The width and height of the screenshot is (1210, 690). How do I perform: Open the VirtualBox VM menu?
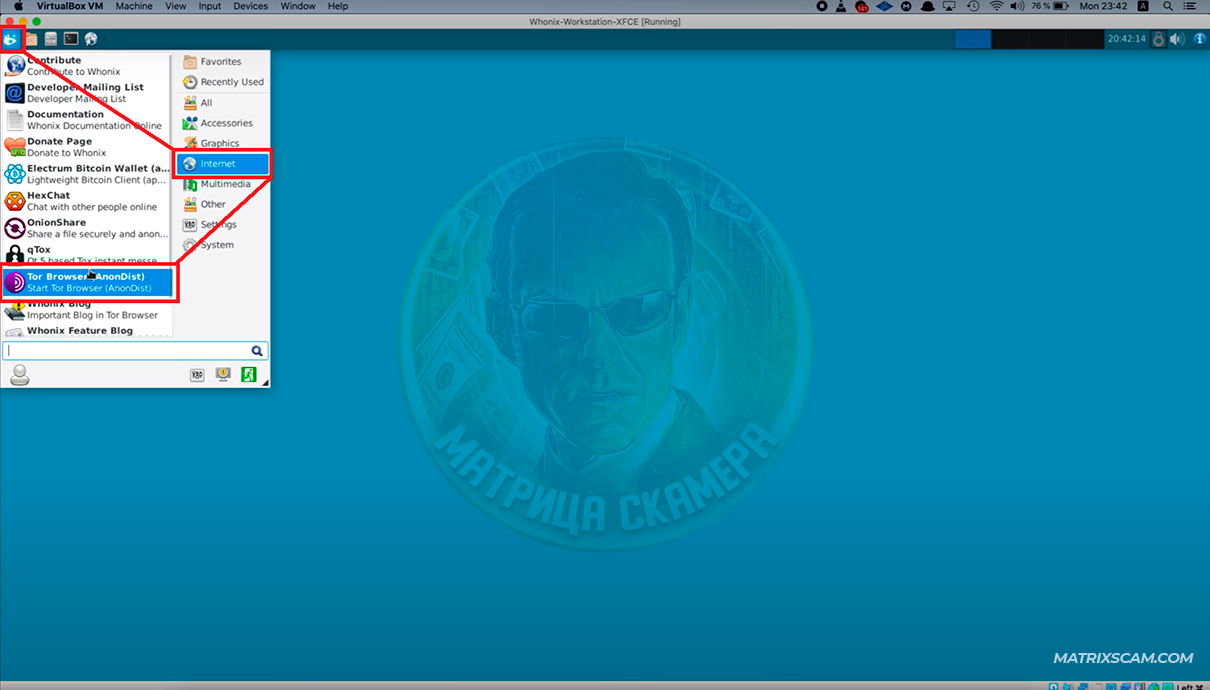70,6
